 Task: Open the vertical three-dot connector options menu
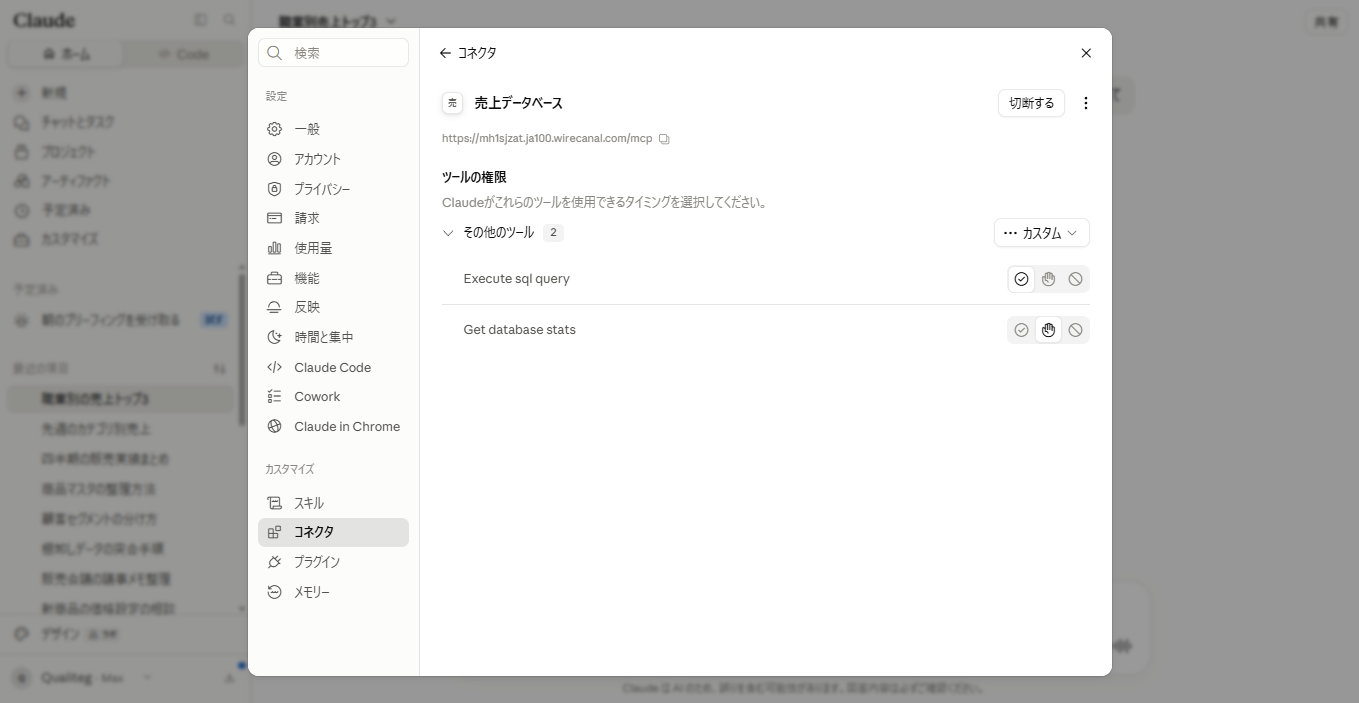point(1086,103)
